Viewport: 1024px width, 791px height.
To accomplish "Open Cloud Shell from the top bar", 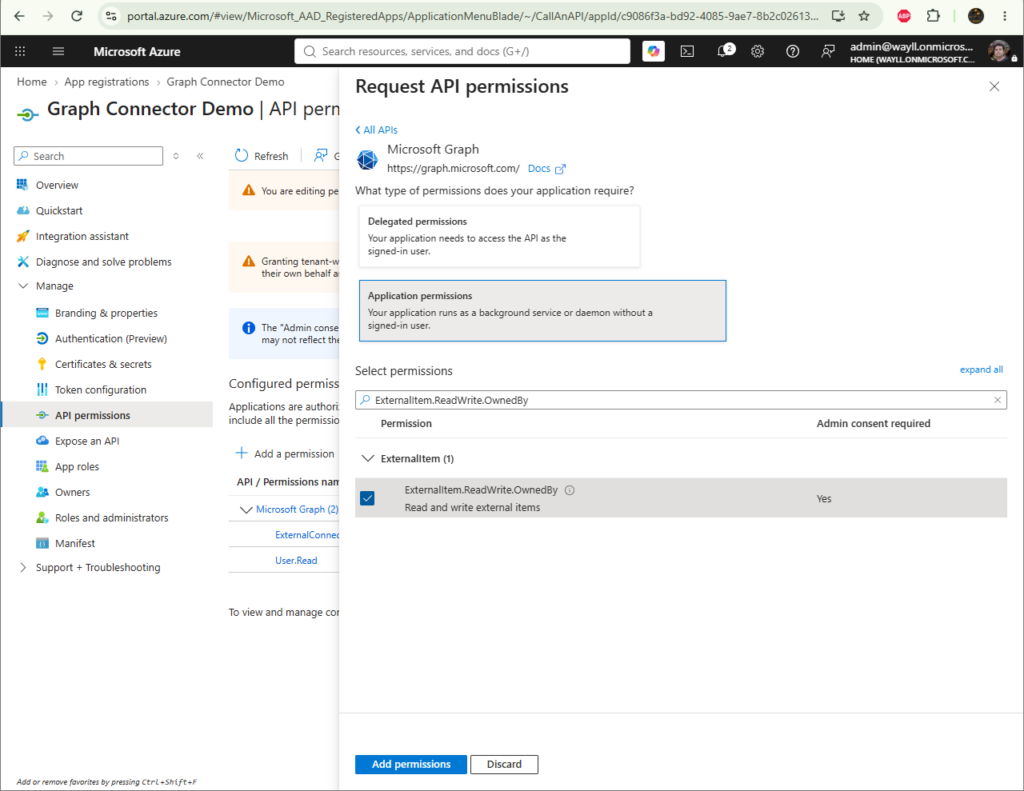I will pyautogui.click(x=687, y=51).
